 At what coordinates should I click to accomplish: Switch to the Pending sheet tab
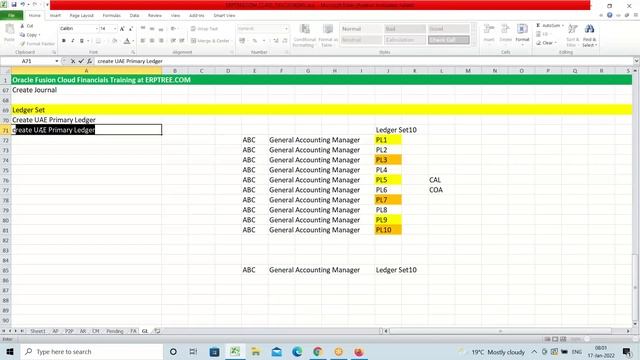pyautogui.click(x=115, y=331)
